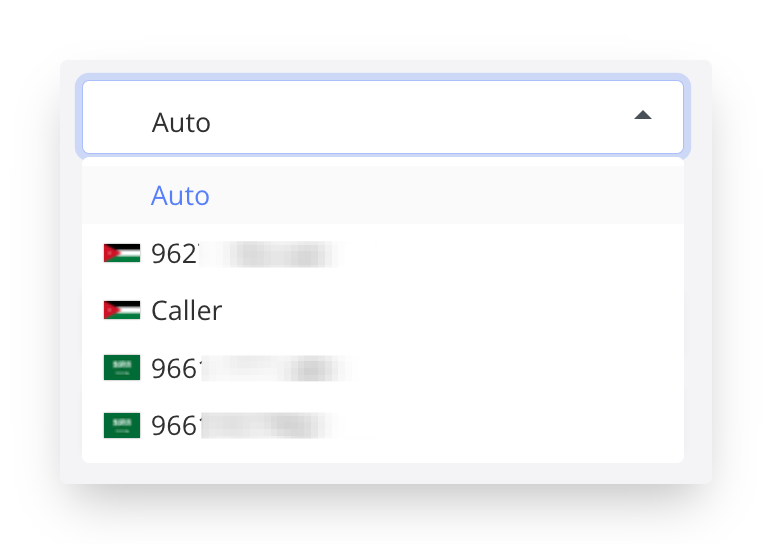The height and width of the screenshot is (544, 772).
Task: Select the highlighted blue Auto option
Action: (180, 195)
